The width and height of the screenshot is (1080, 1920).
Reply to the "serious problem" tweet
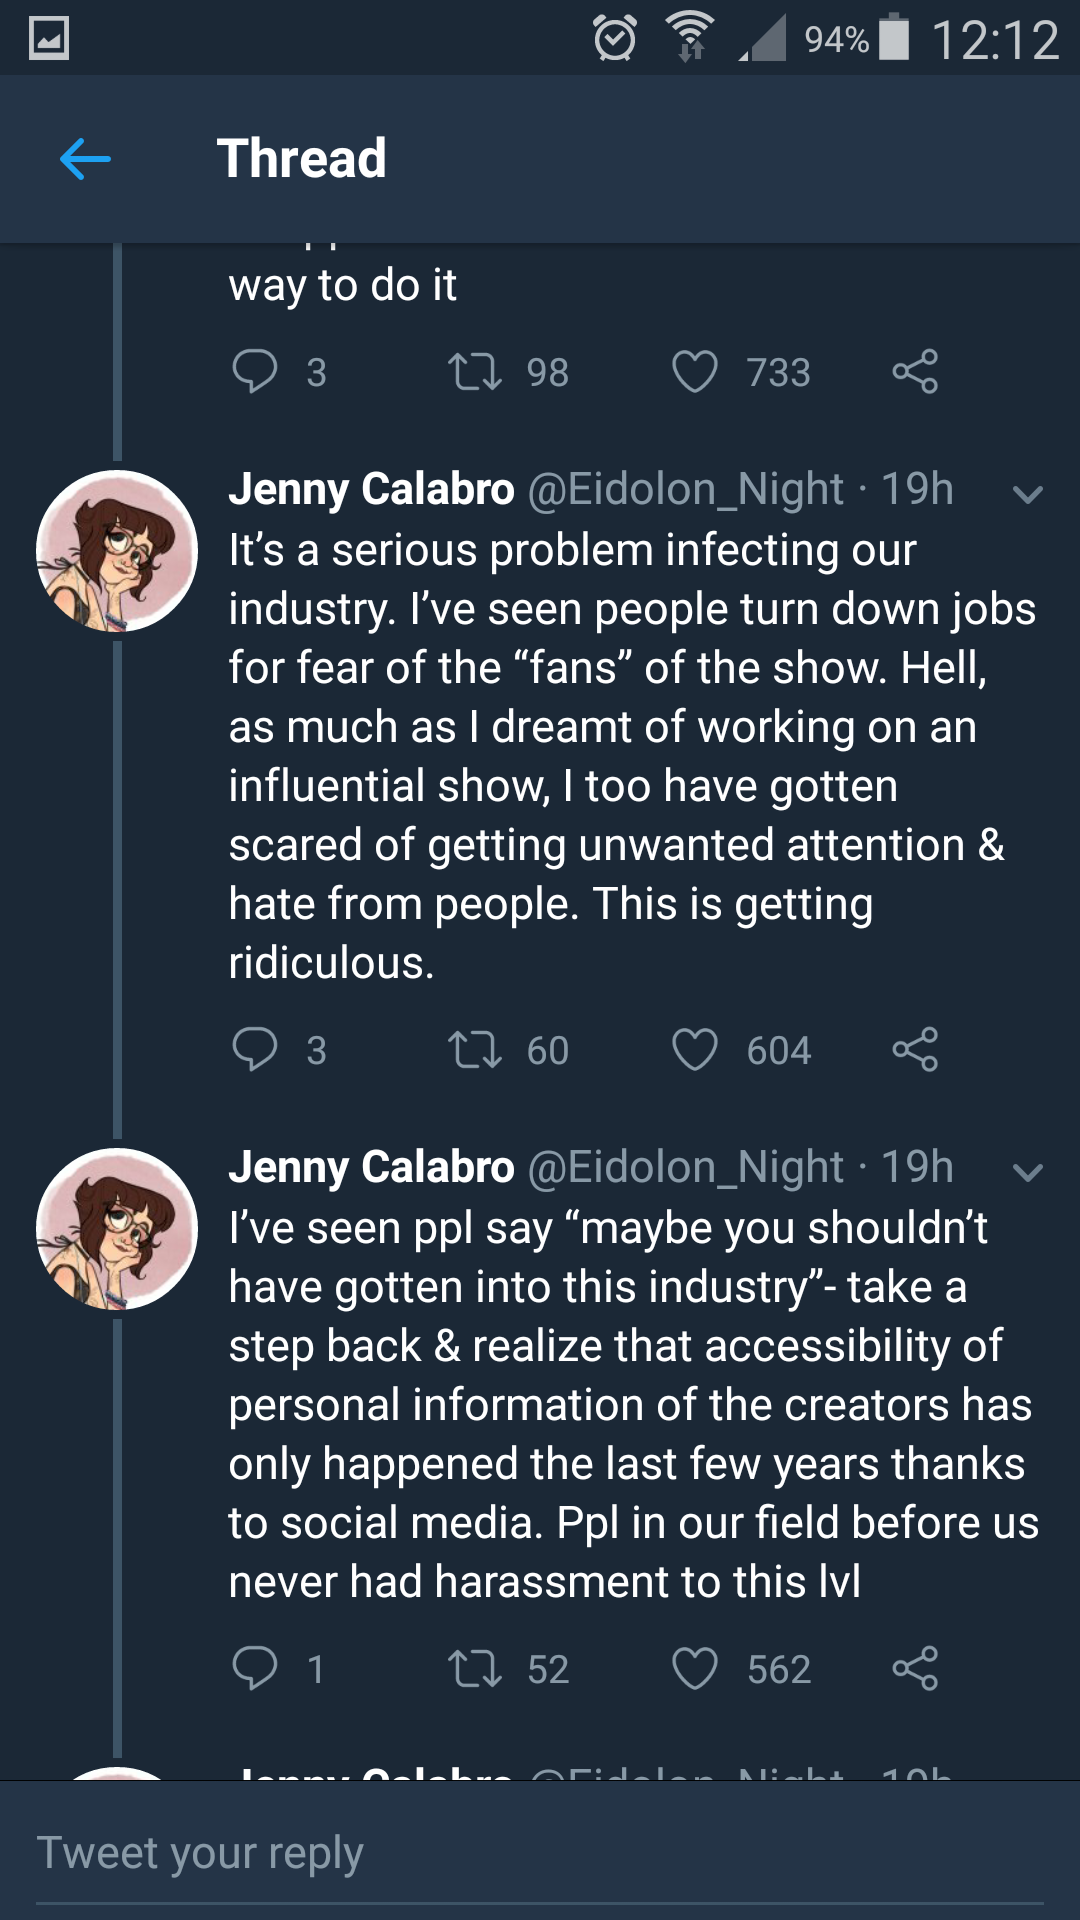[x=255, y=1050]
